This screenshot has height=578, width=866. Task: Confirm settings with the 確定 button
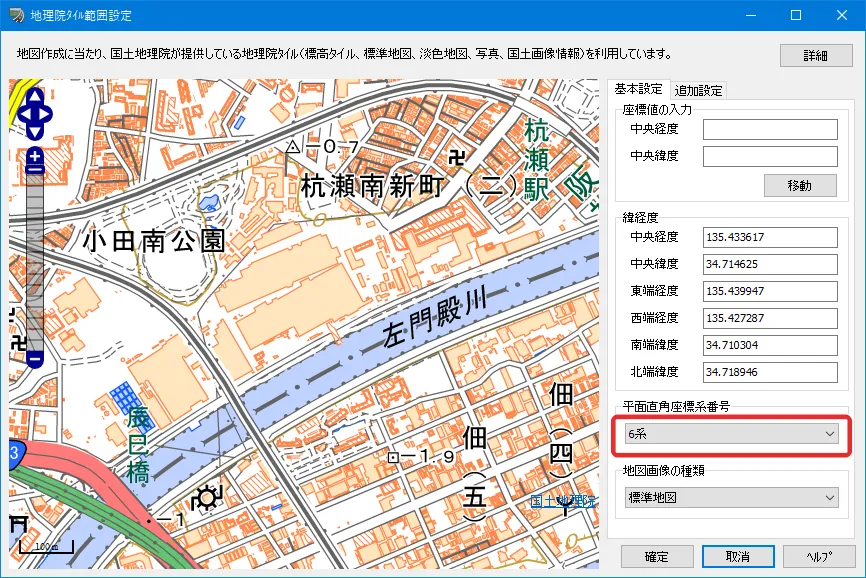[657, 556]
